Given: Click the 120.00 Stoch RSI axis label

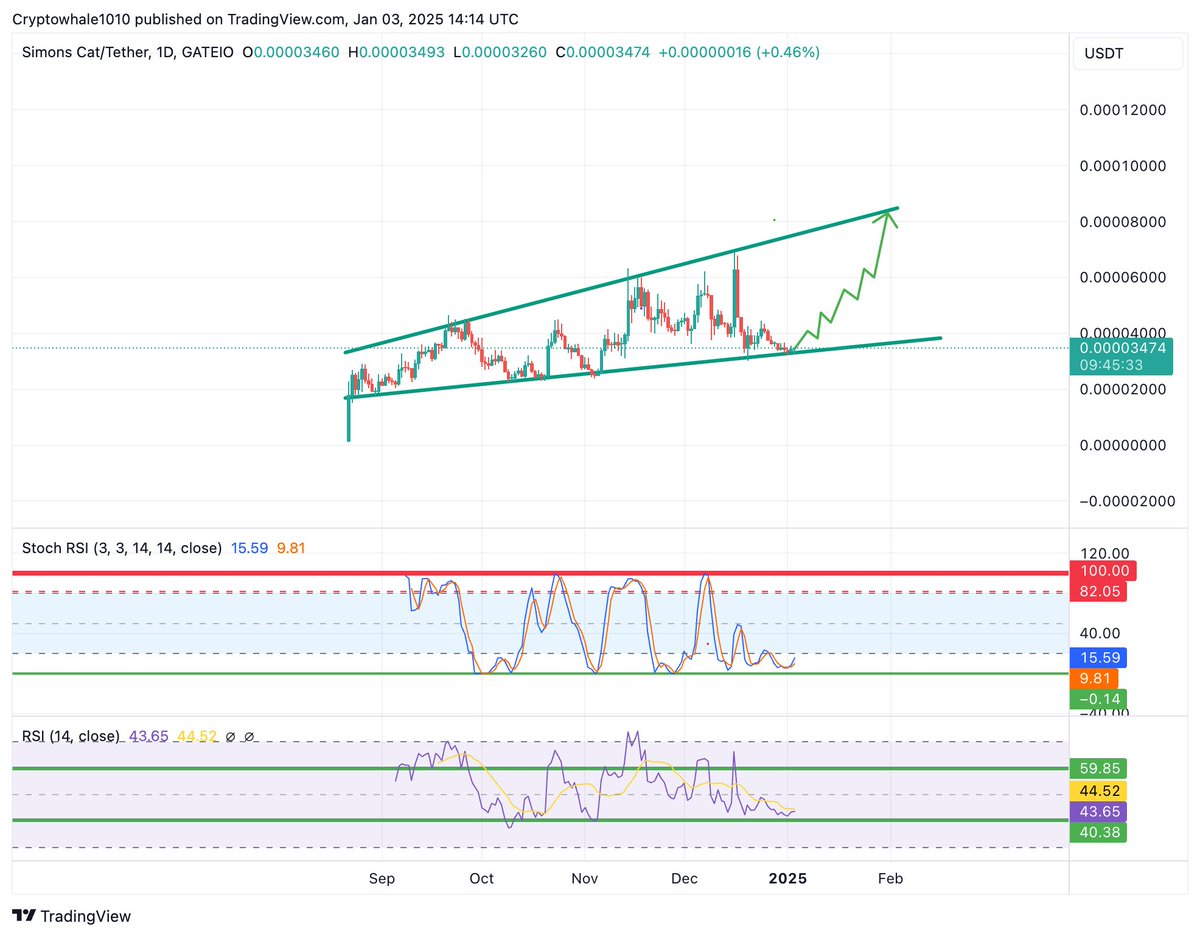Looking at the screenshot, I should pyautogui.click(x=1107, y=553).
